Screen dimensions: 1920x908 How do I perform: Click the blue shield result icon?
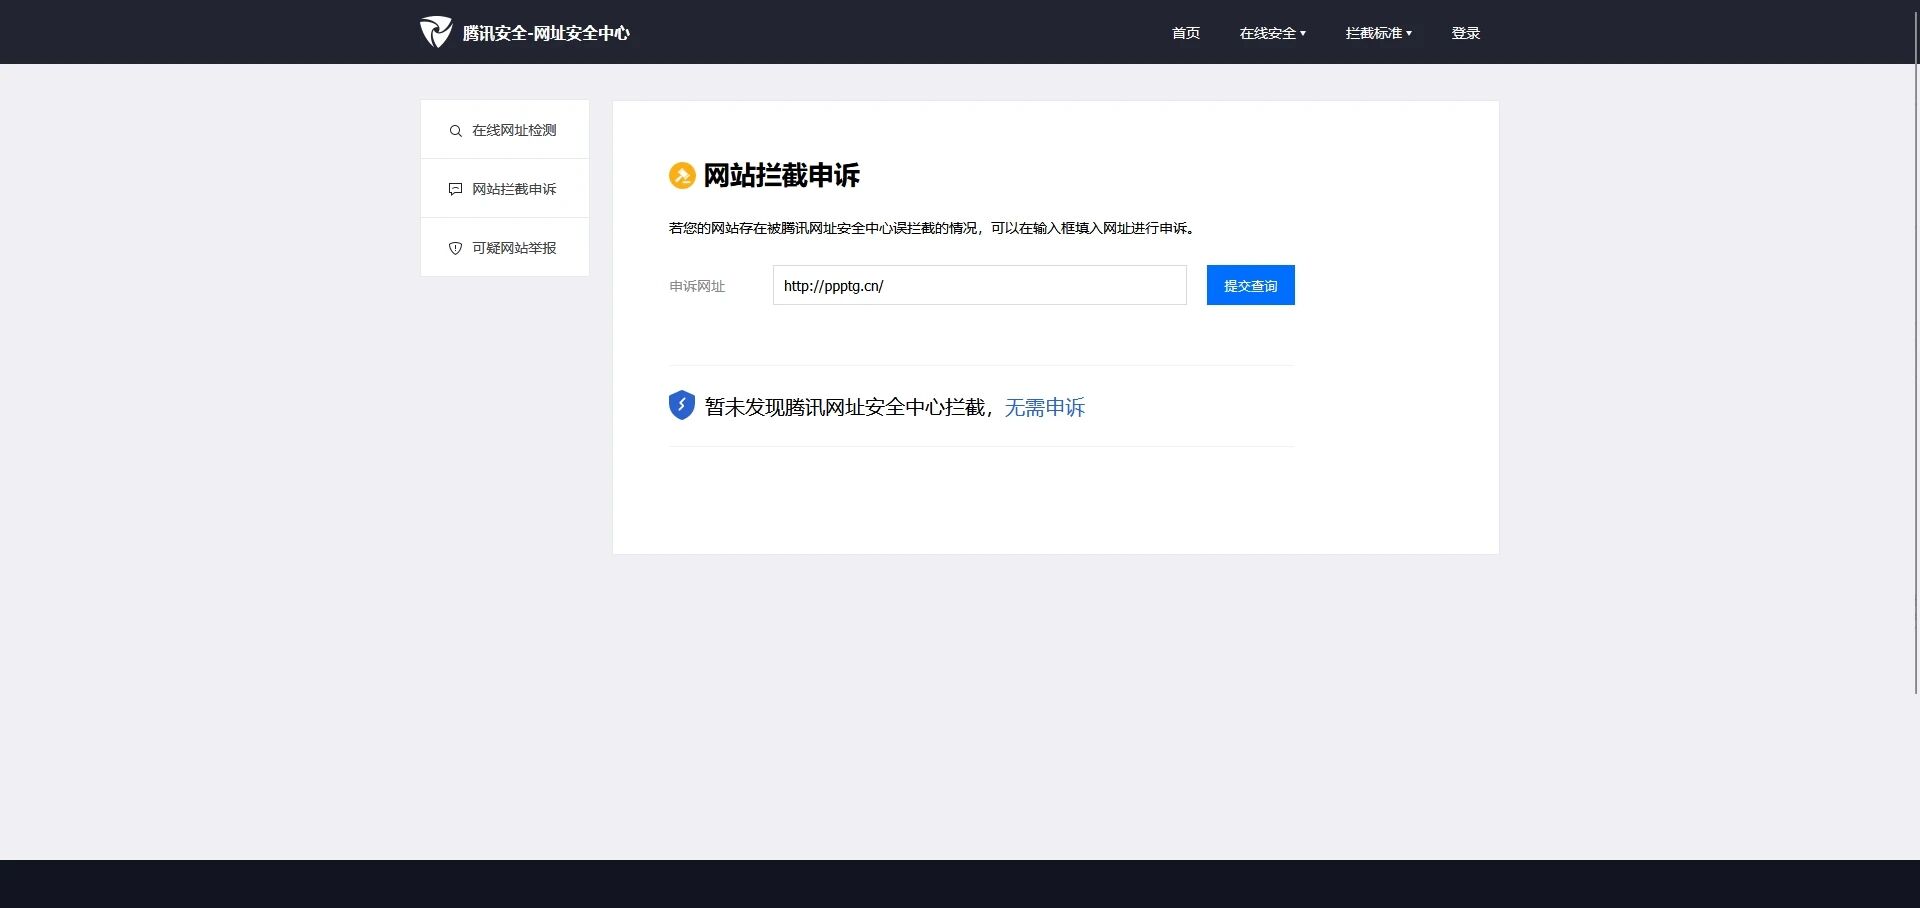click(682, 405)
